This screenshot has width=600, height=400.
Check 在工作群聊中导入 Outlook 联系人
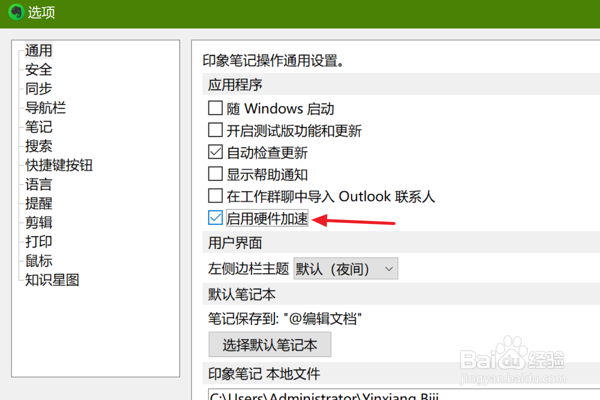[x=215, y=196]
